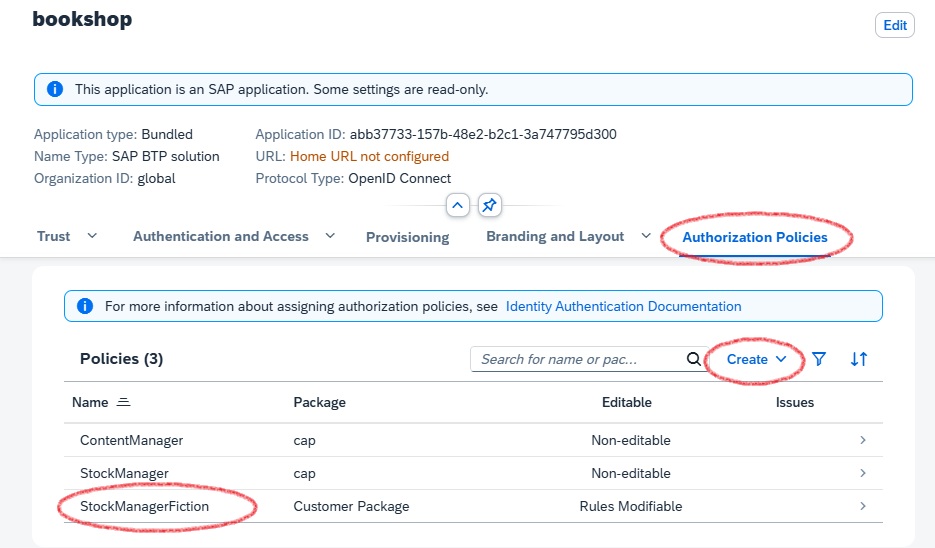The height and width of the screenshot is (548, 935).
Task: Click the SAP BTP solution name type value
Action: point(166,156)
